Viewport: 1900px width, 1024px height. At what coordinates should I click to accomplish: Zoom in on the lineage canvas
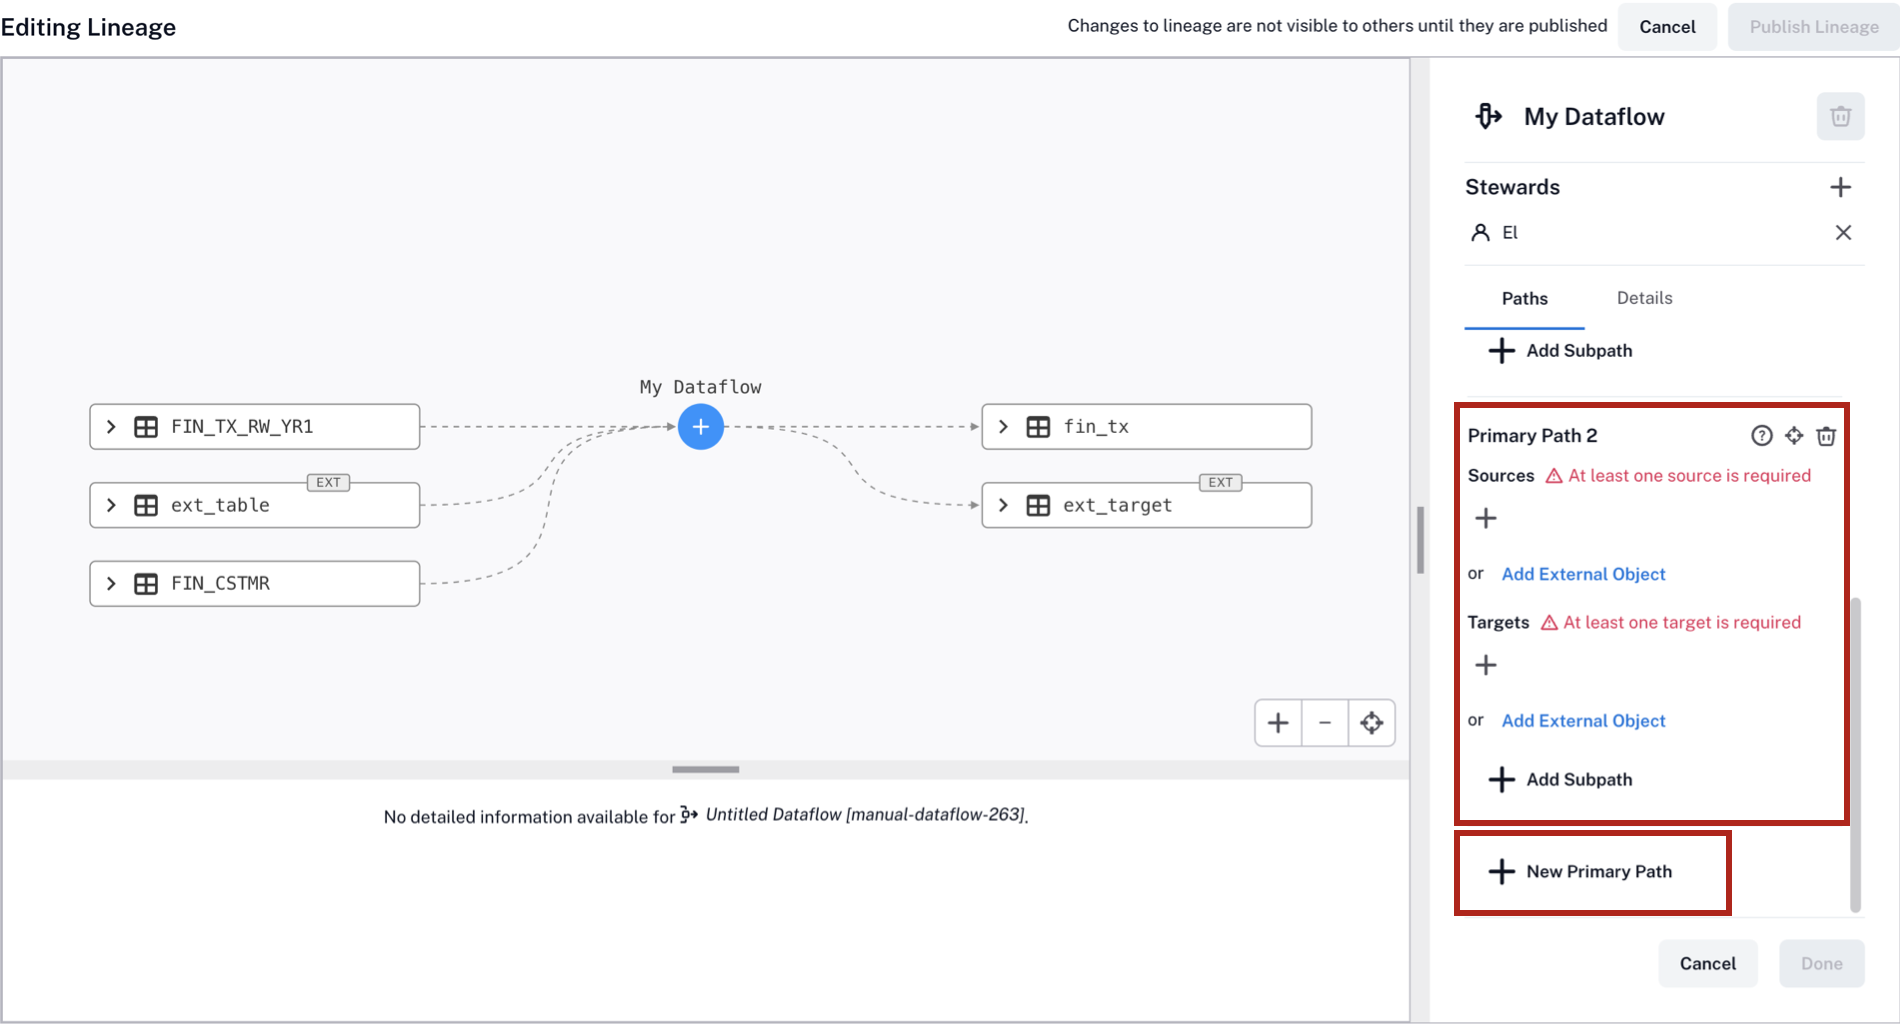[x=1278, y=723]
